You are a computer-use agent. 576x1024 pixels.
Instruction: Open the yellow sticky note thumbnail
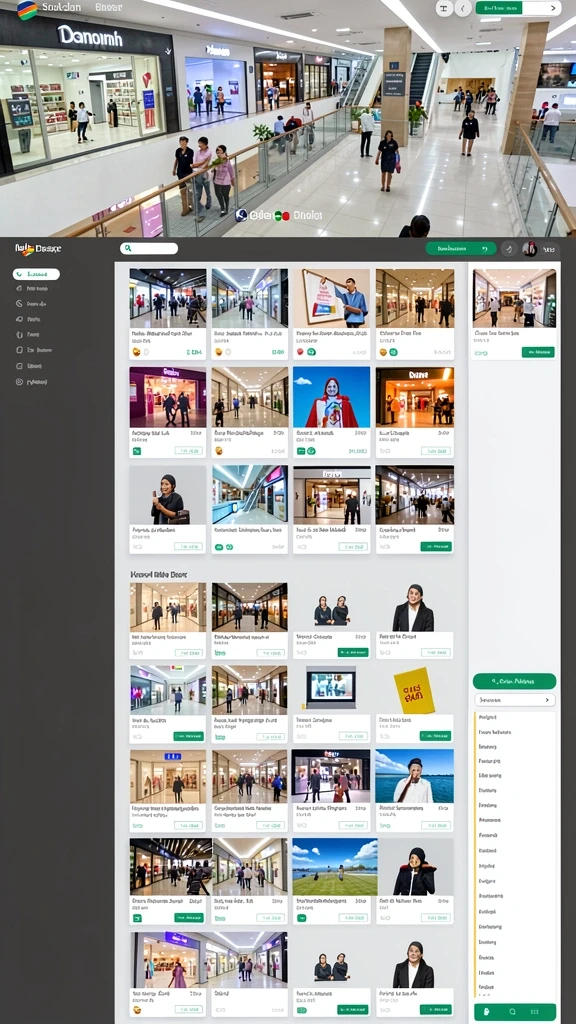tap(414, 690)
